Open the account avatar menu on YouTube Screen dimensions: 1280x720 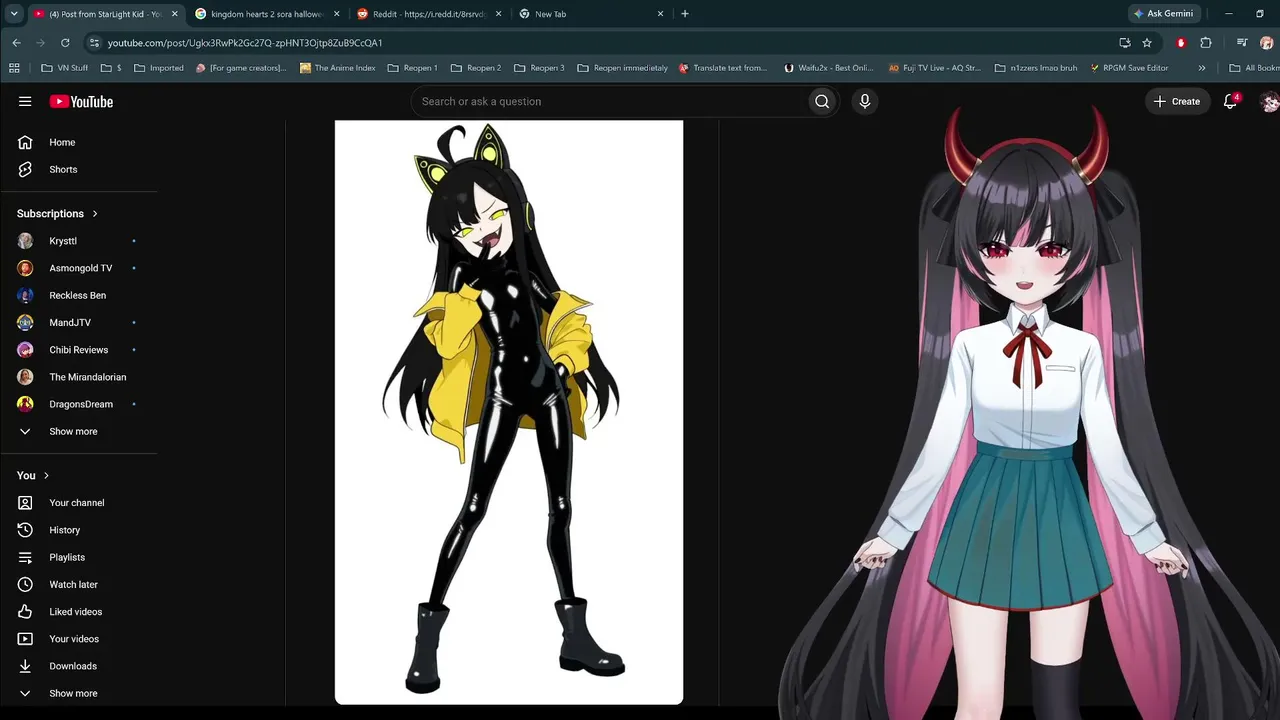click(1270, 101)
